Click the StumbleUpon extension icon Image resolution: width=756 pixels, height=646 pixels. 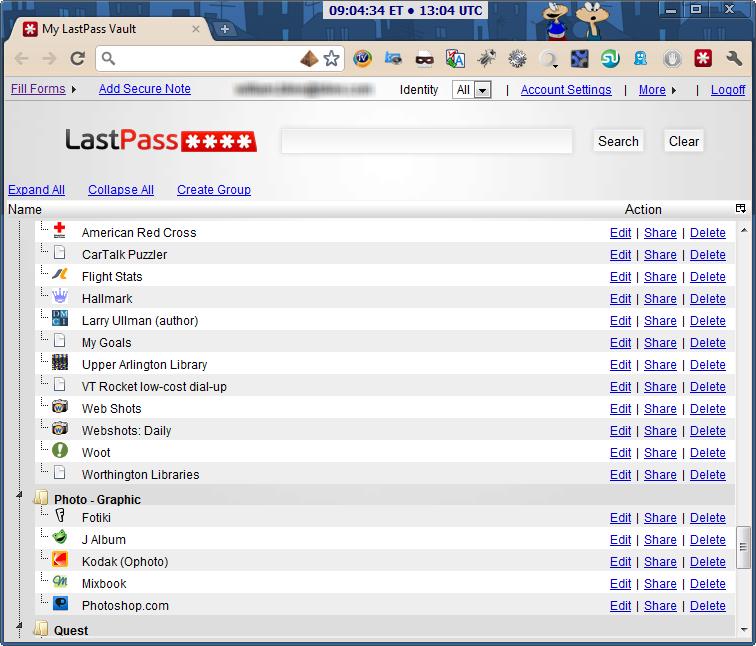pos(610,59)
